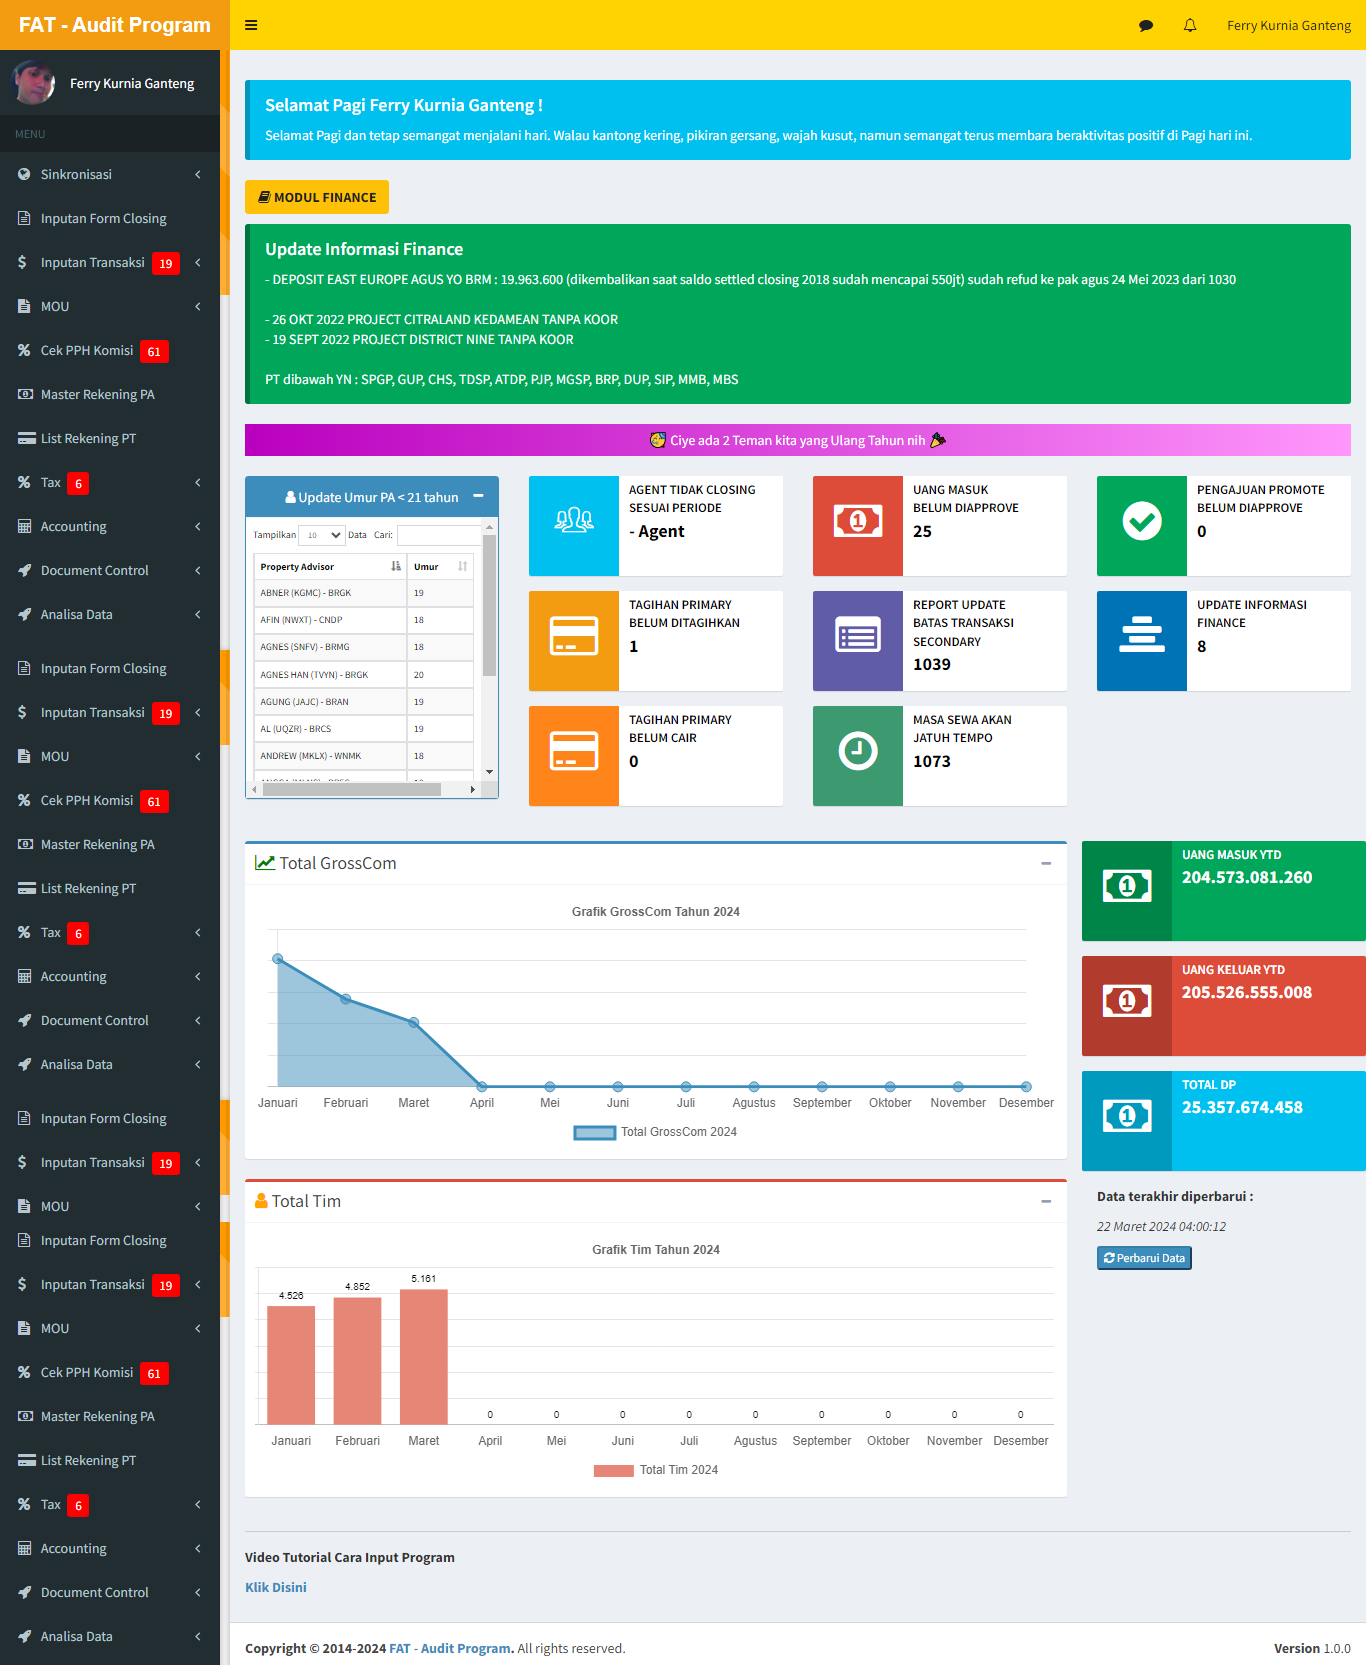The height and width of the screenshot is (1665, 1366).
Task: Click the Perbarui Data button
Action: click(1144, 1258)
